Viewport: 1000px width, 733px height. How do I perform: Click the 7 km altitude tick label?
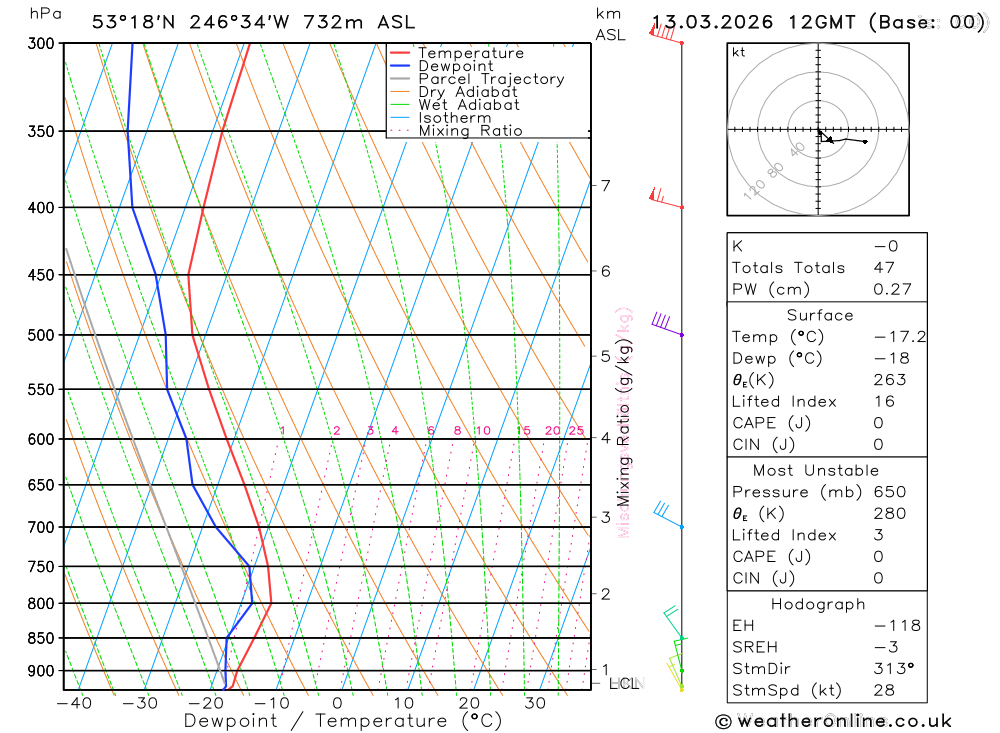click(605, 186)
